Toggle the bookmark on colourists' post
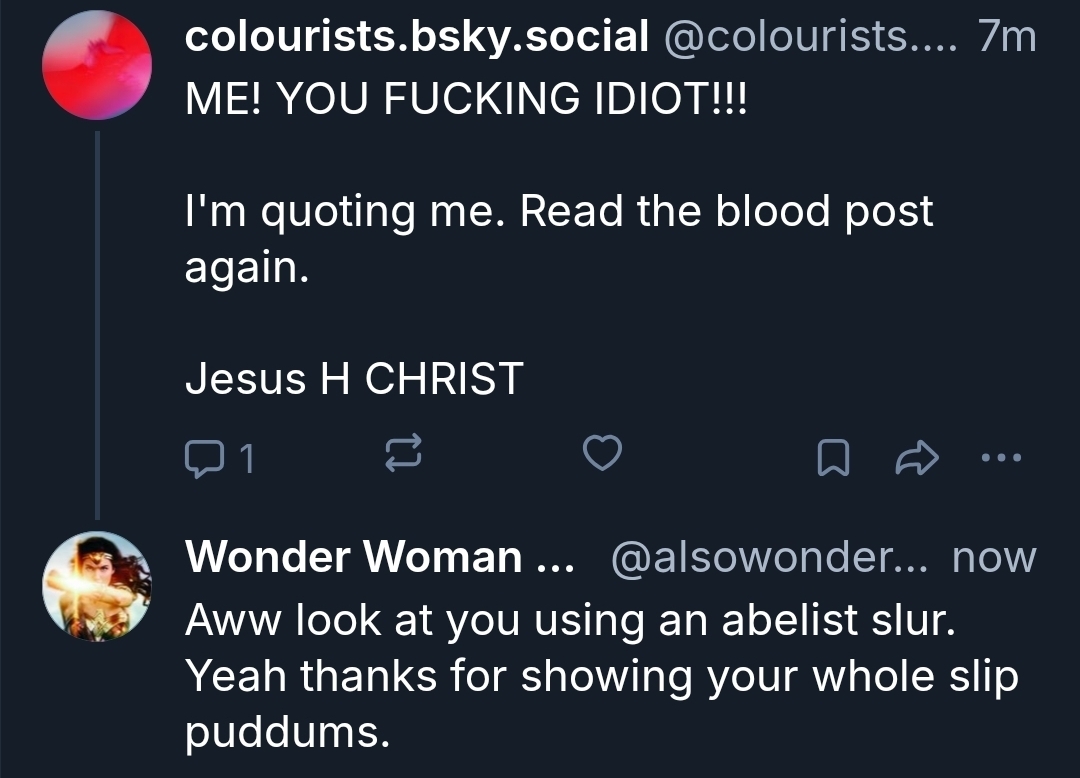1080x778 pixels. point(832,458)
